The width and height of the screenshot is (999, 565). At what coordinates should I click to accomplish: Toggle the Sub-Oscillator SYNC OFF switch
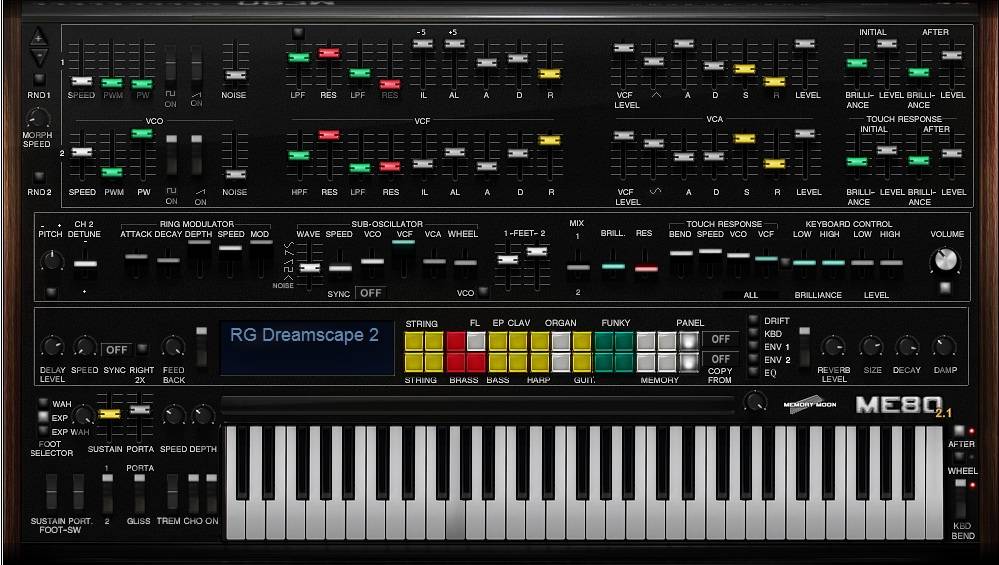(371, 293)
